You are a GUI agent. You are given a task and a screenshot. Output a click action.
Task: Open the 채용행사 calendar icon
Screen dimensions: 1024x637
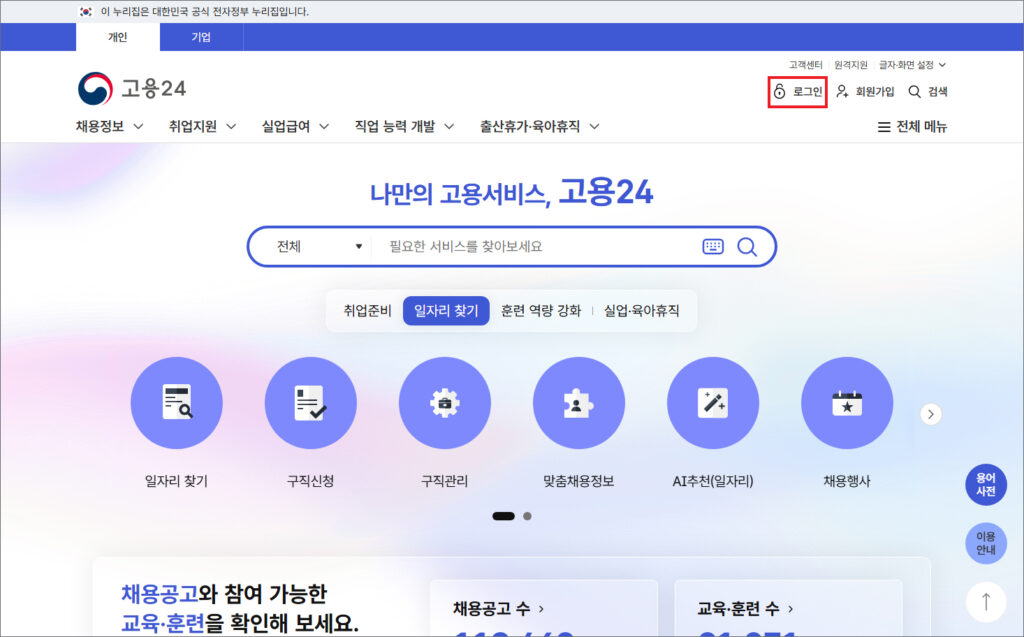point(847,403)
